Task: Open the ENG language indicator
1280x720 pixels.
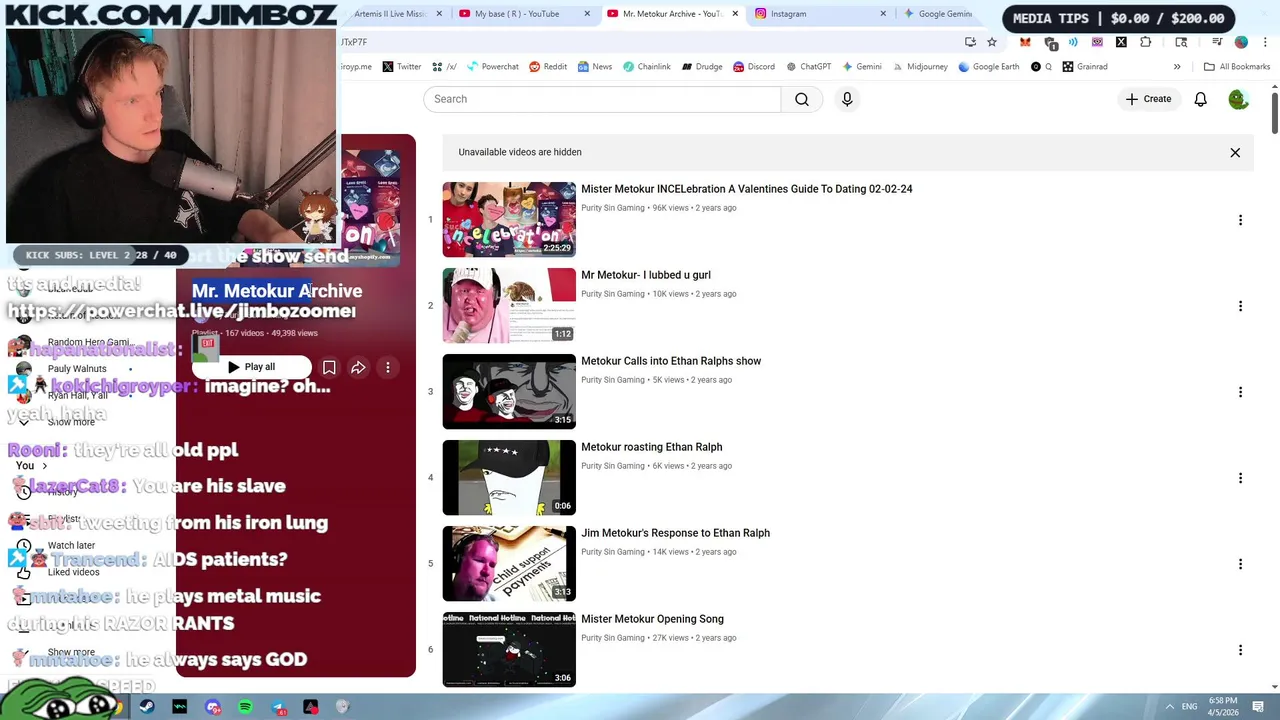Action: [1189, 707]
